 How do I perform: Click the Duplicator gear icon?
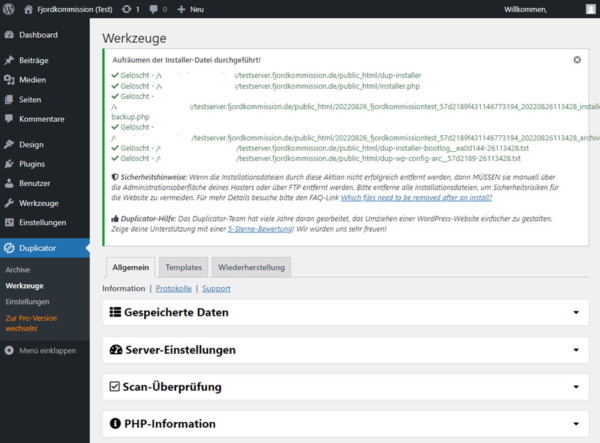pyautogui.click(x=9, y=248)
